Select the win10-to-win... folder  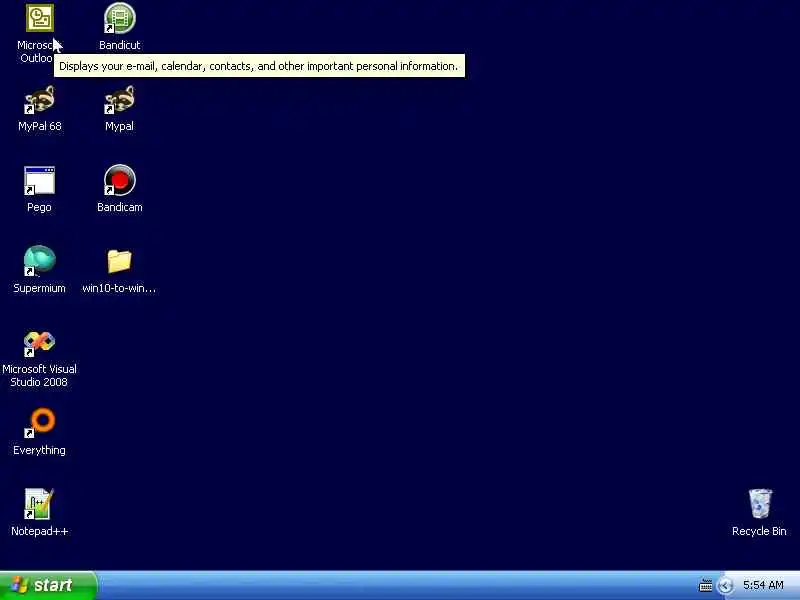coord(119,261)
